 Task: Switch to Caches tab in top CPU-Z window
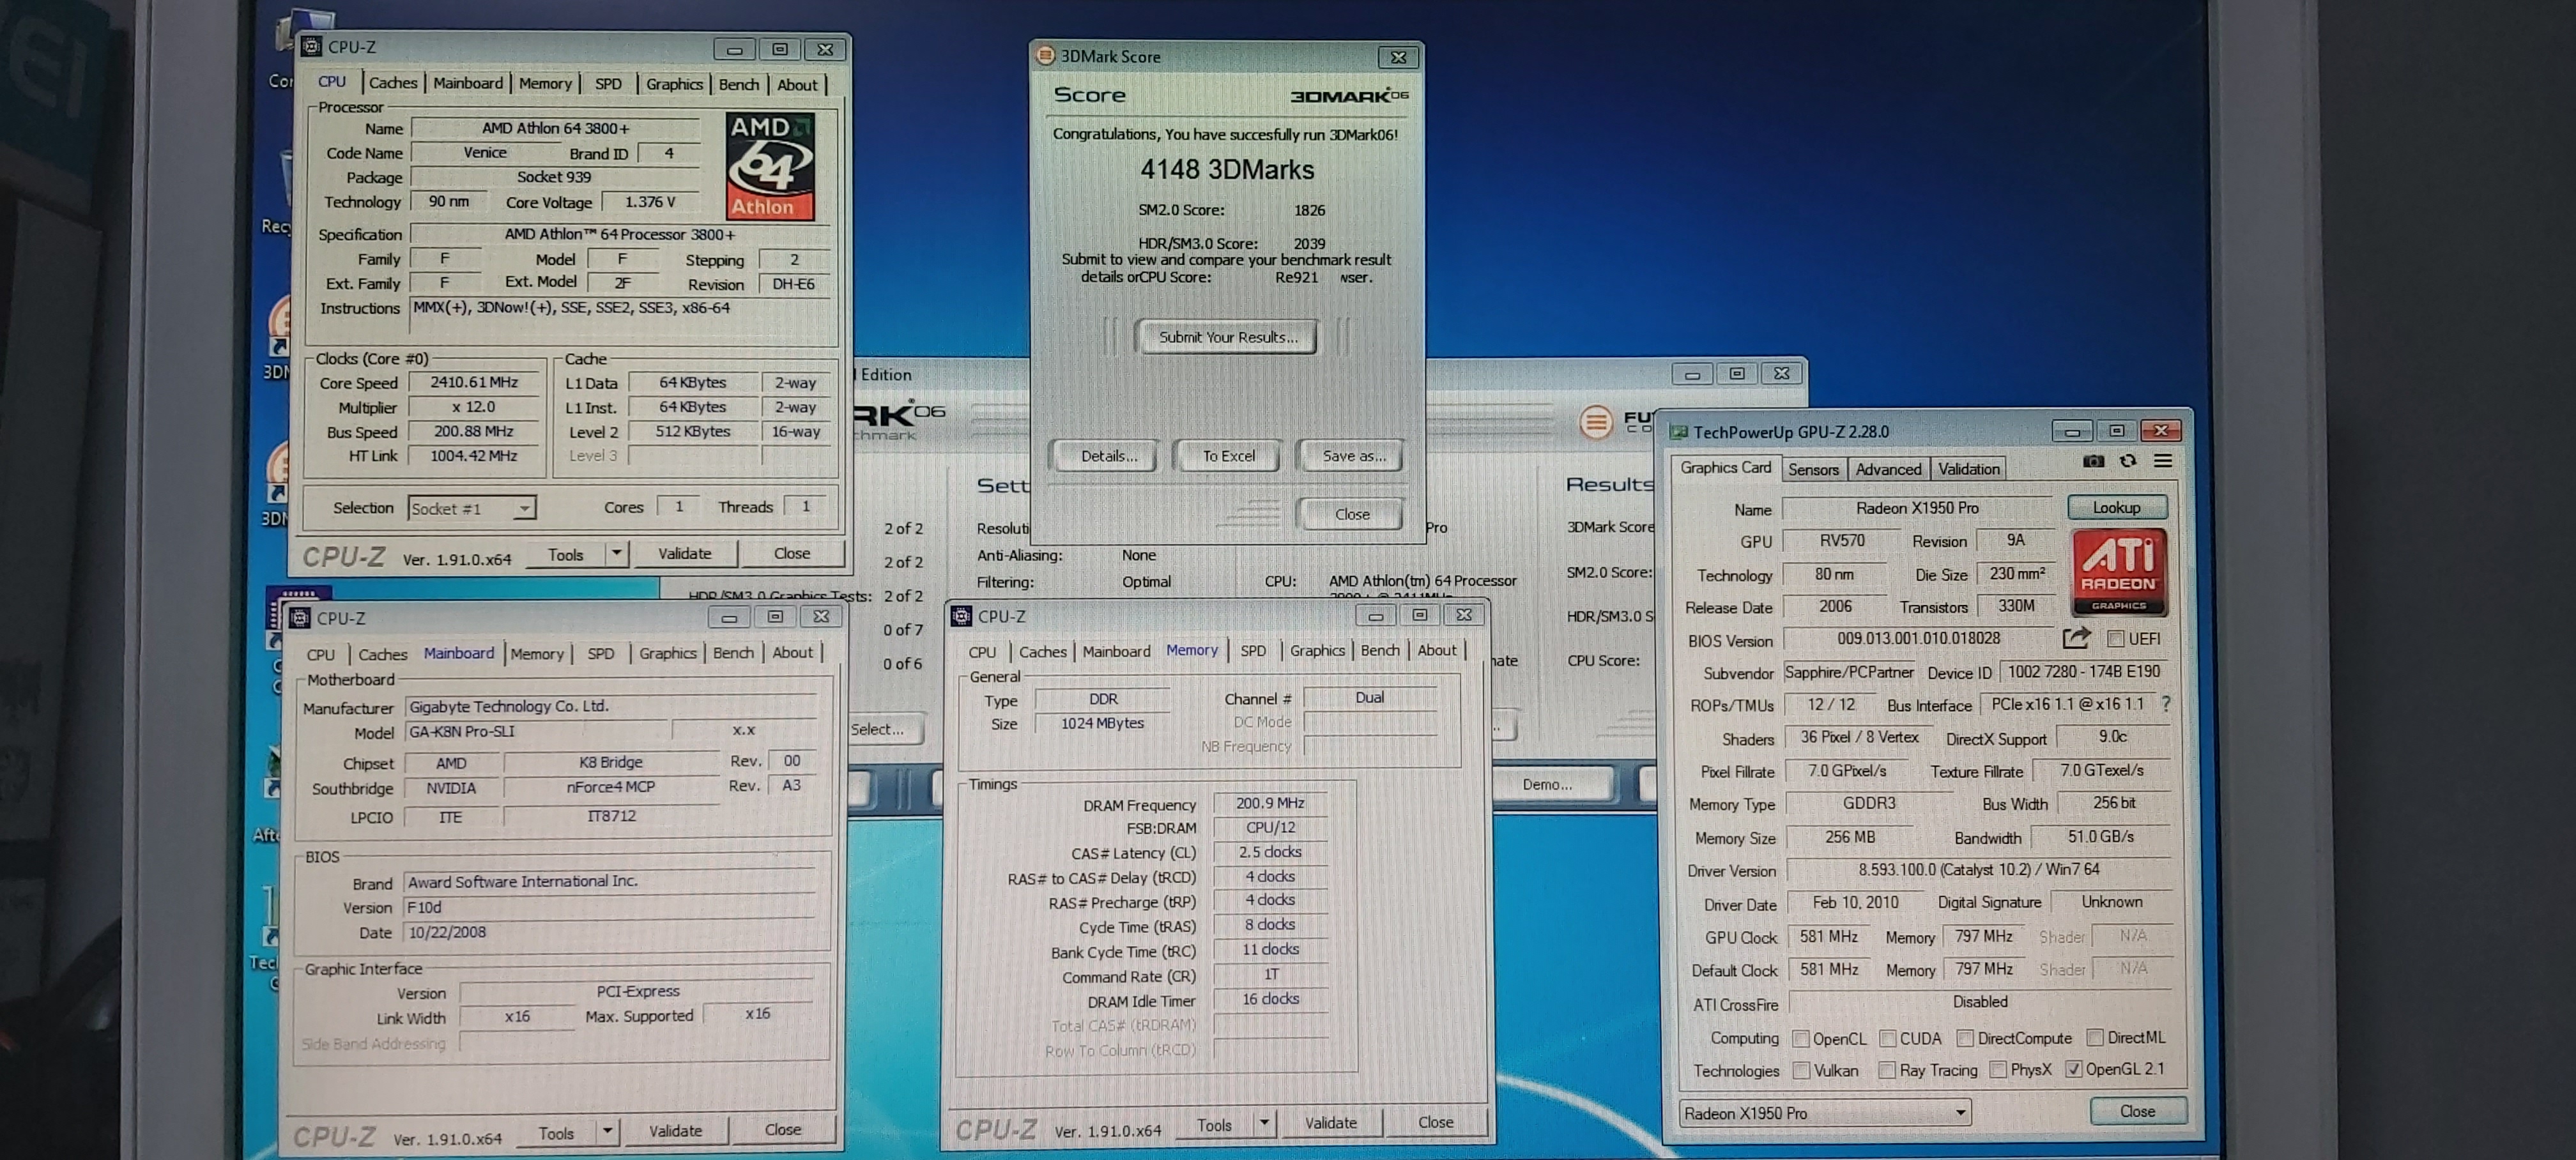393,83
